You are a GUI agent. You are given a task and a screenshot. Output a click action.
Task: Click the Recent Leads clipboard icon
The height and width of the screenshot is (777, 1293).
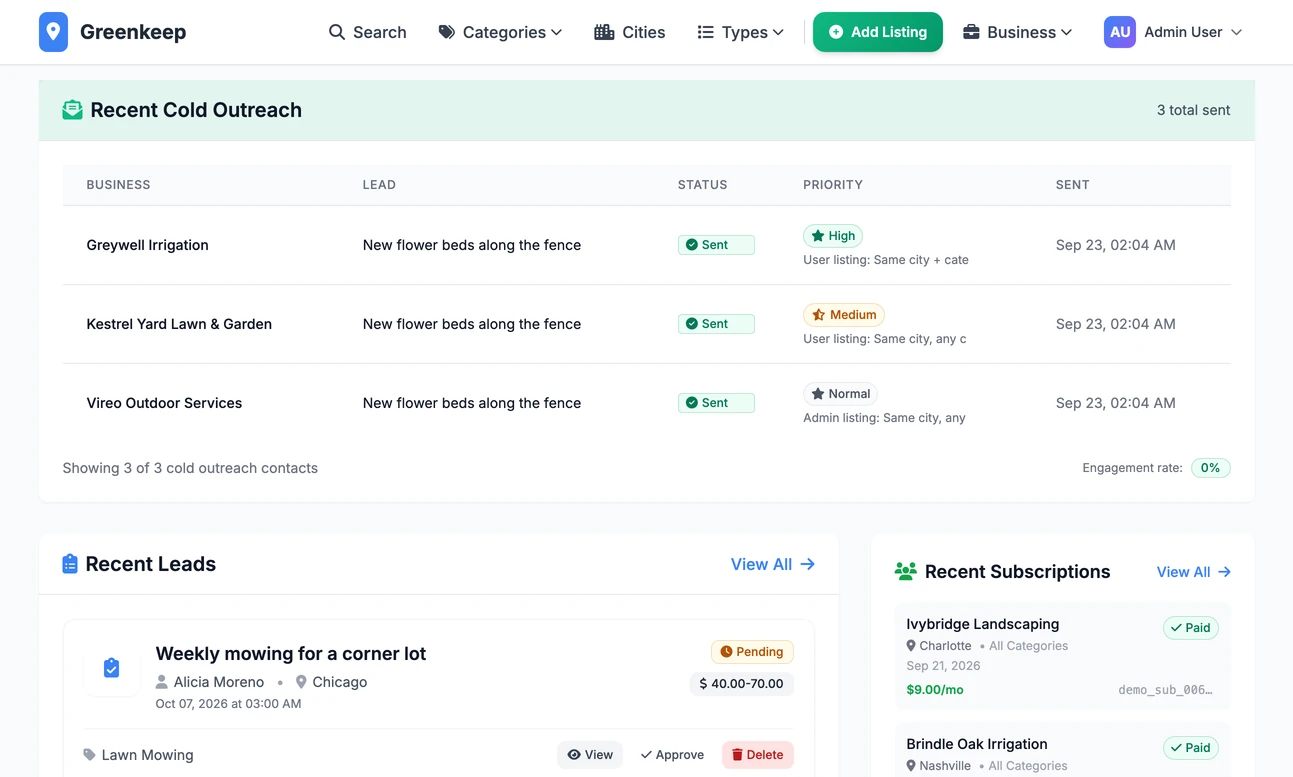click(x=70, y=564)
